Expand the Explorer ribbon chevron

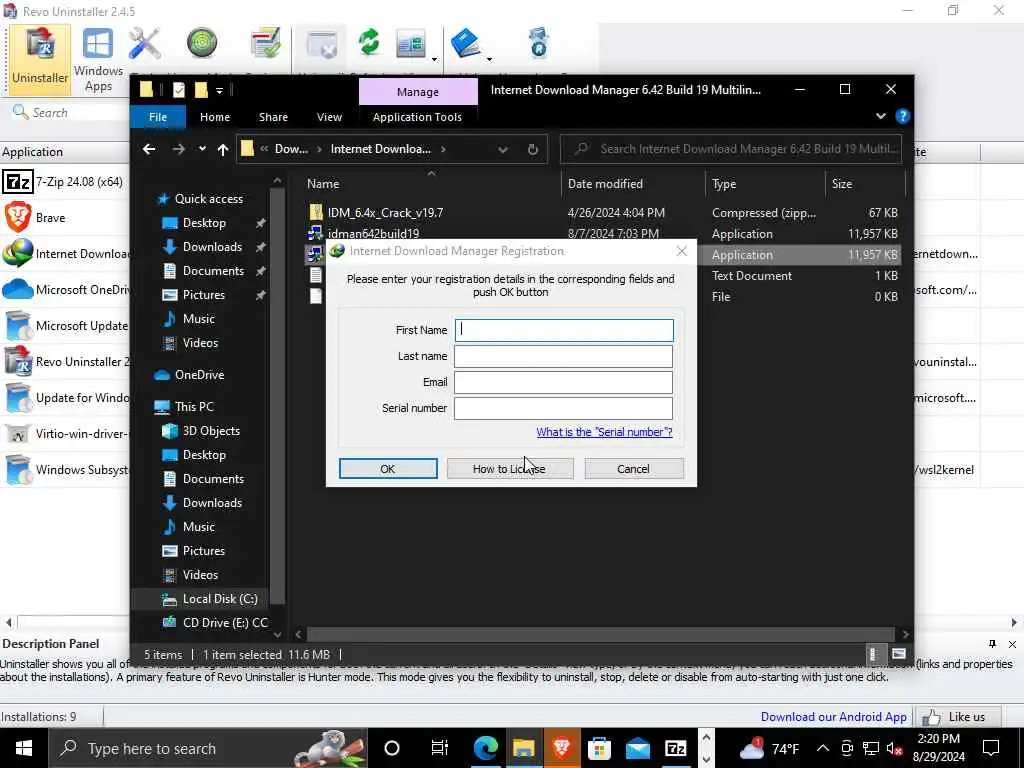click(880, 116)
